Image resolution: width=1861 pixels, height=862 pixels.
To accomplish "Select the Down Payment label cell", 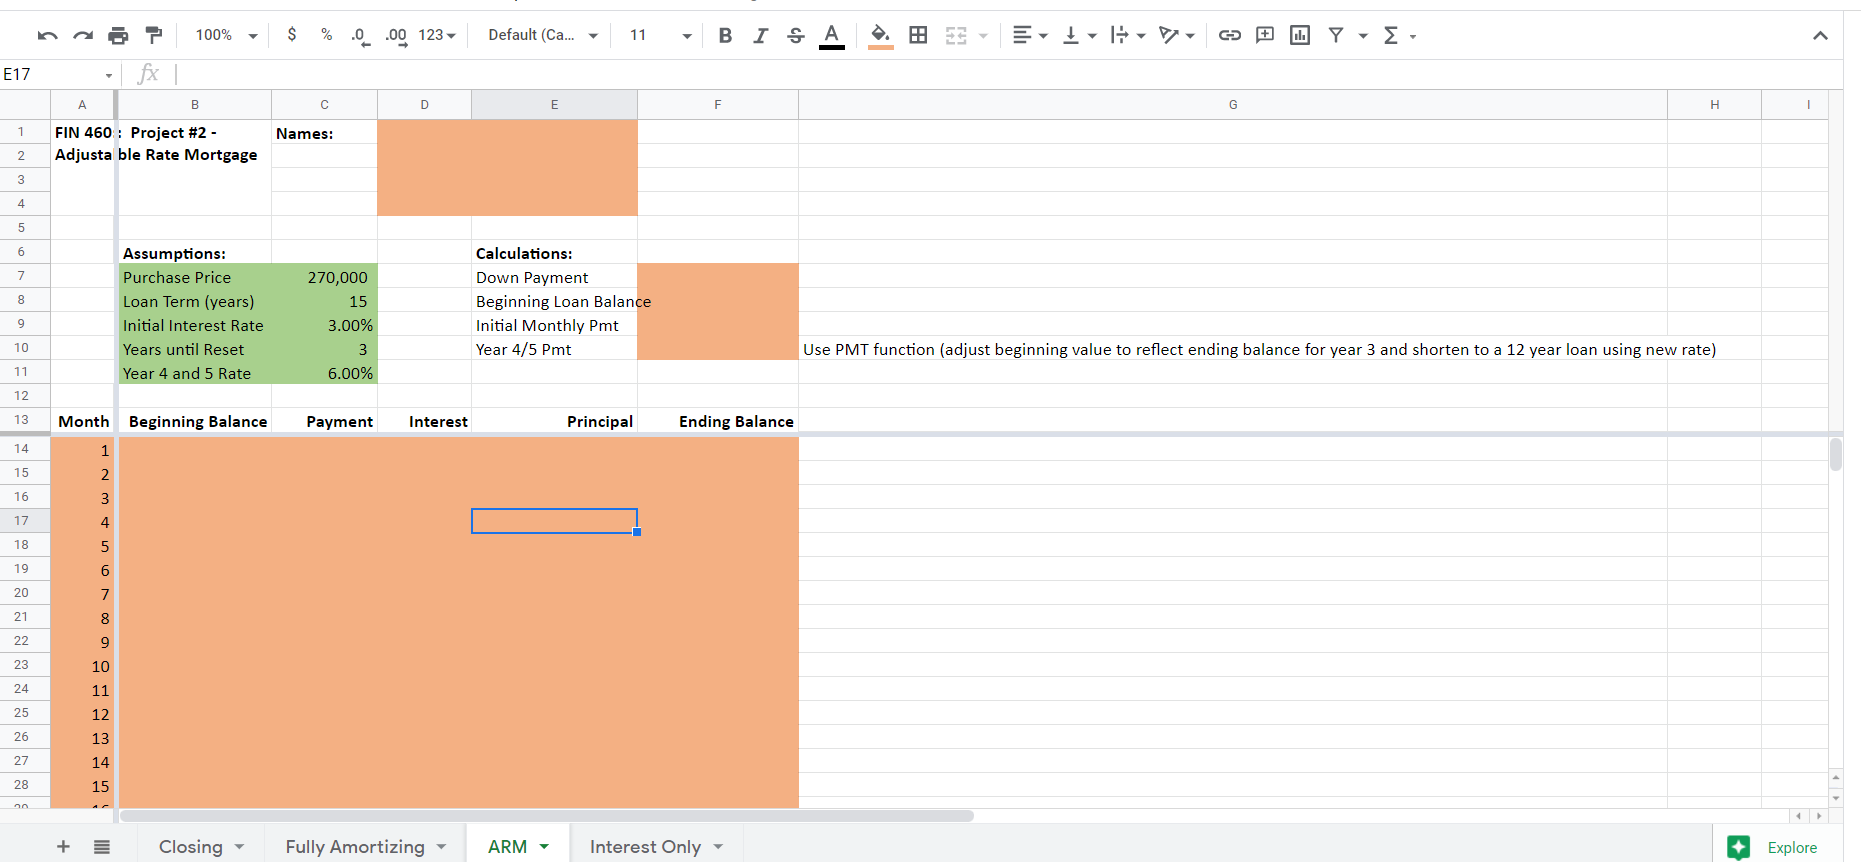I will click(x=554, y=277).
